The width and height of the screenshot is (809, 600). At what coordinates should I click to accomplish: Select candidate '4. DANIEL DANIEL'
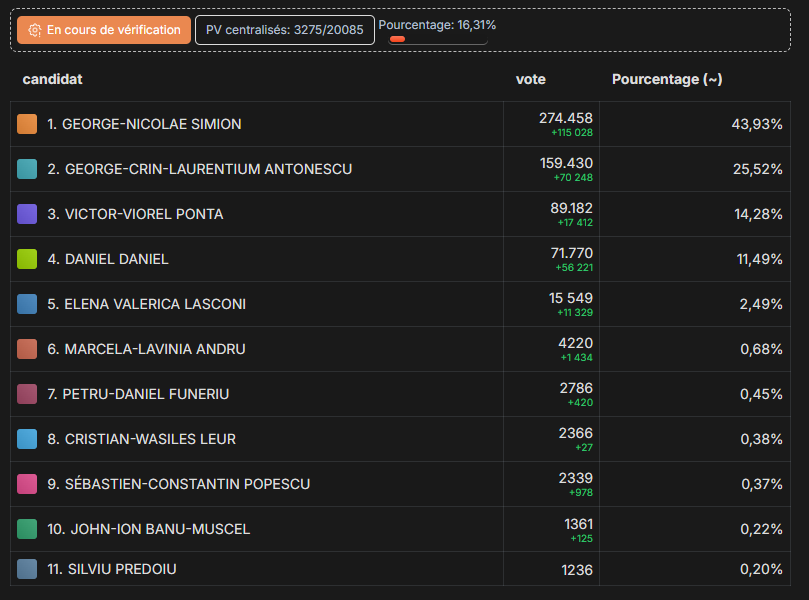pos(108,259)
